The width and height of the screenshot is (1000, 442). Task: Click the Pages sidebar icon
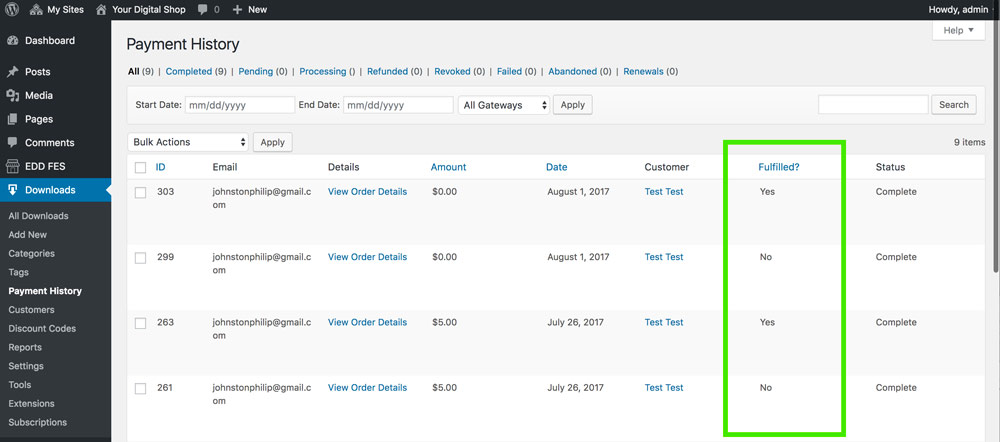12,119
